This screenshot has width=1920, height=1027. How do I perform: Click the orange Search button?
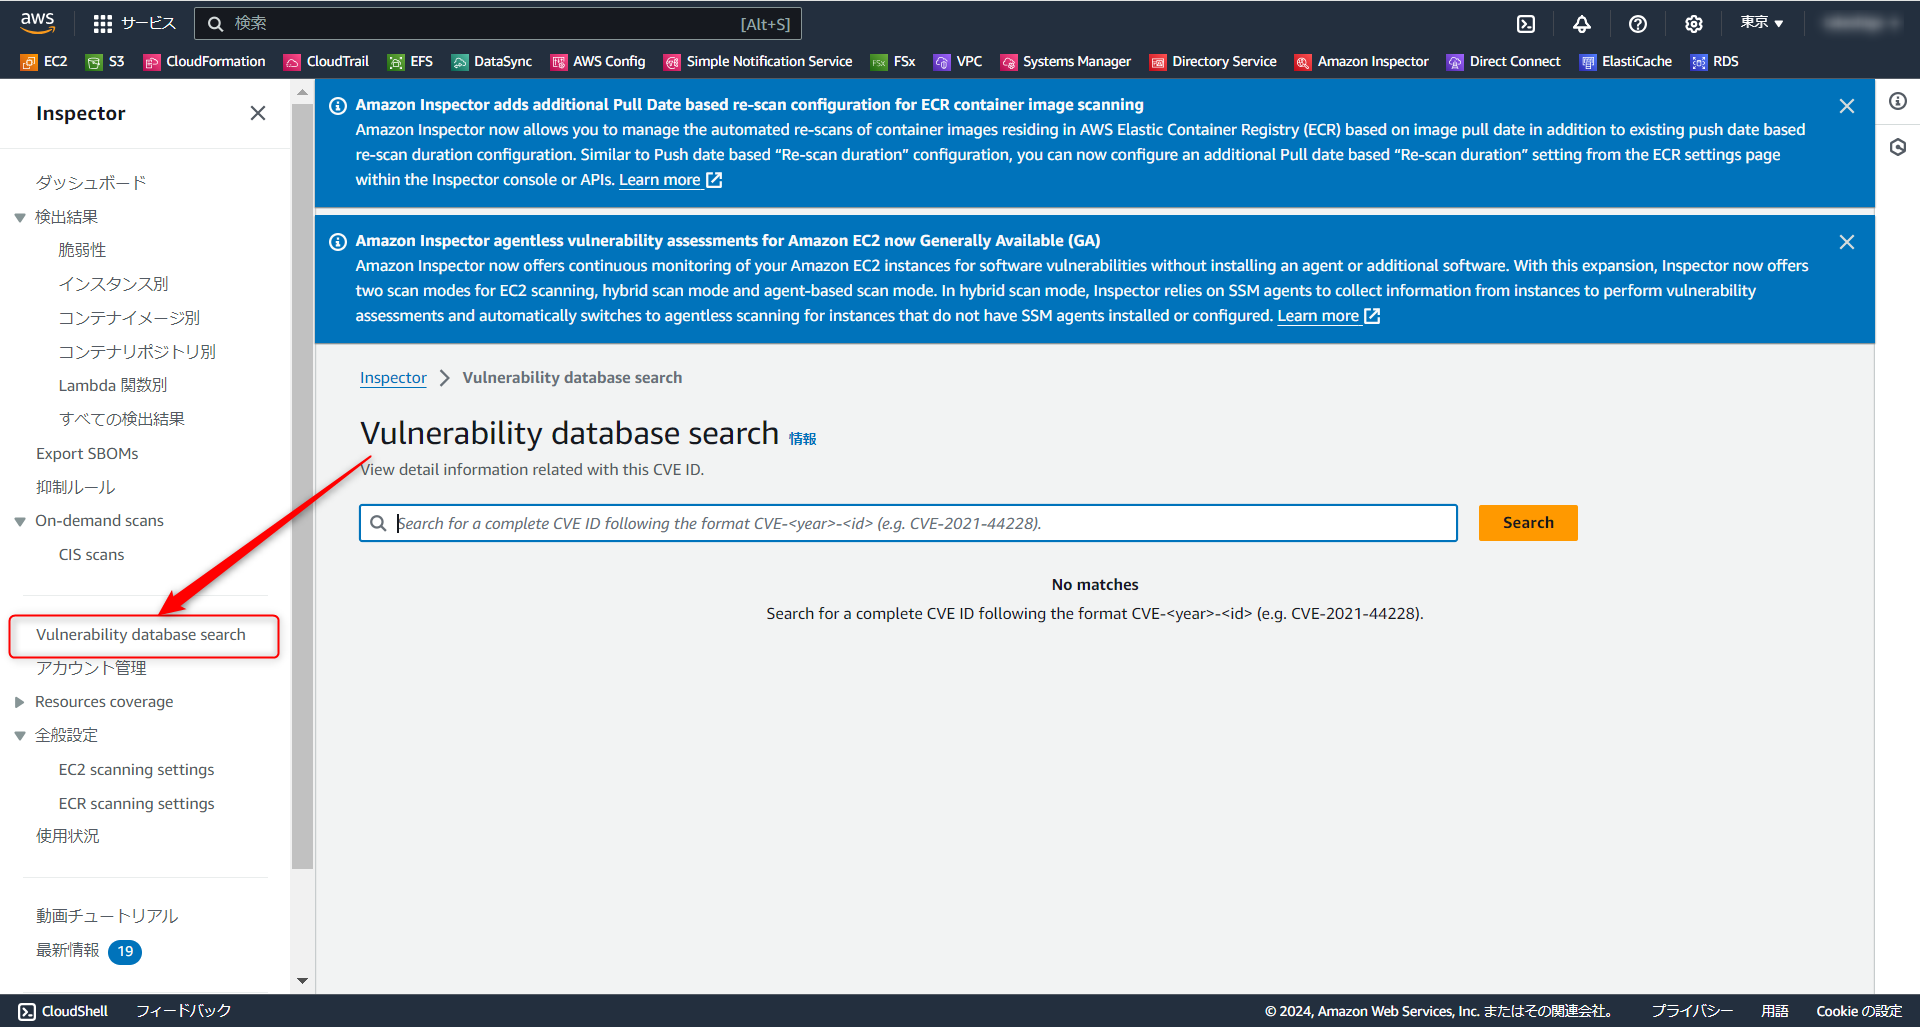(x=1528, y=523)
